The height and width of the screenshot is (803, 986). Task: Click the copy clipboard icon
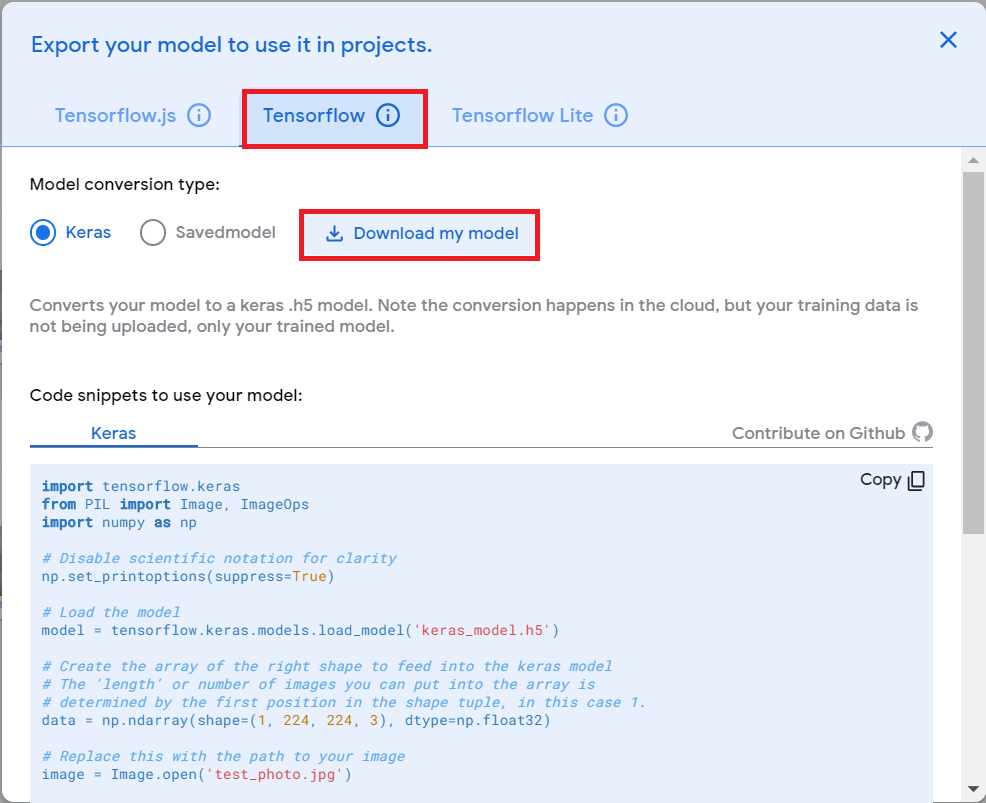tap(916, 480)
